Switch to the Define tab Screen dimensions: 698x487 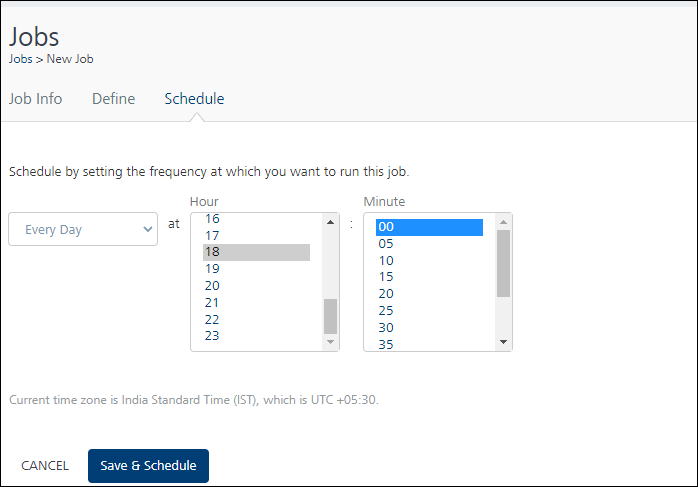(114, 99)
